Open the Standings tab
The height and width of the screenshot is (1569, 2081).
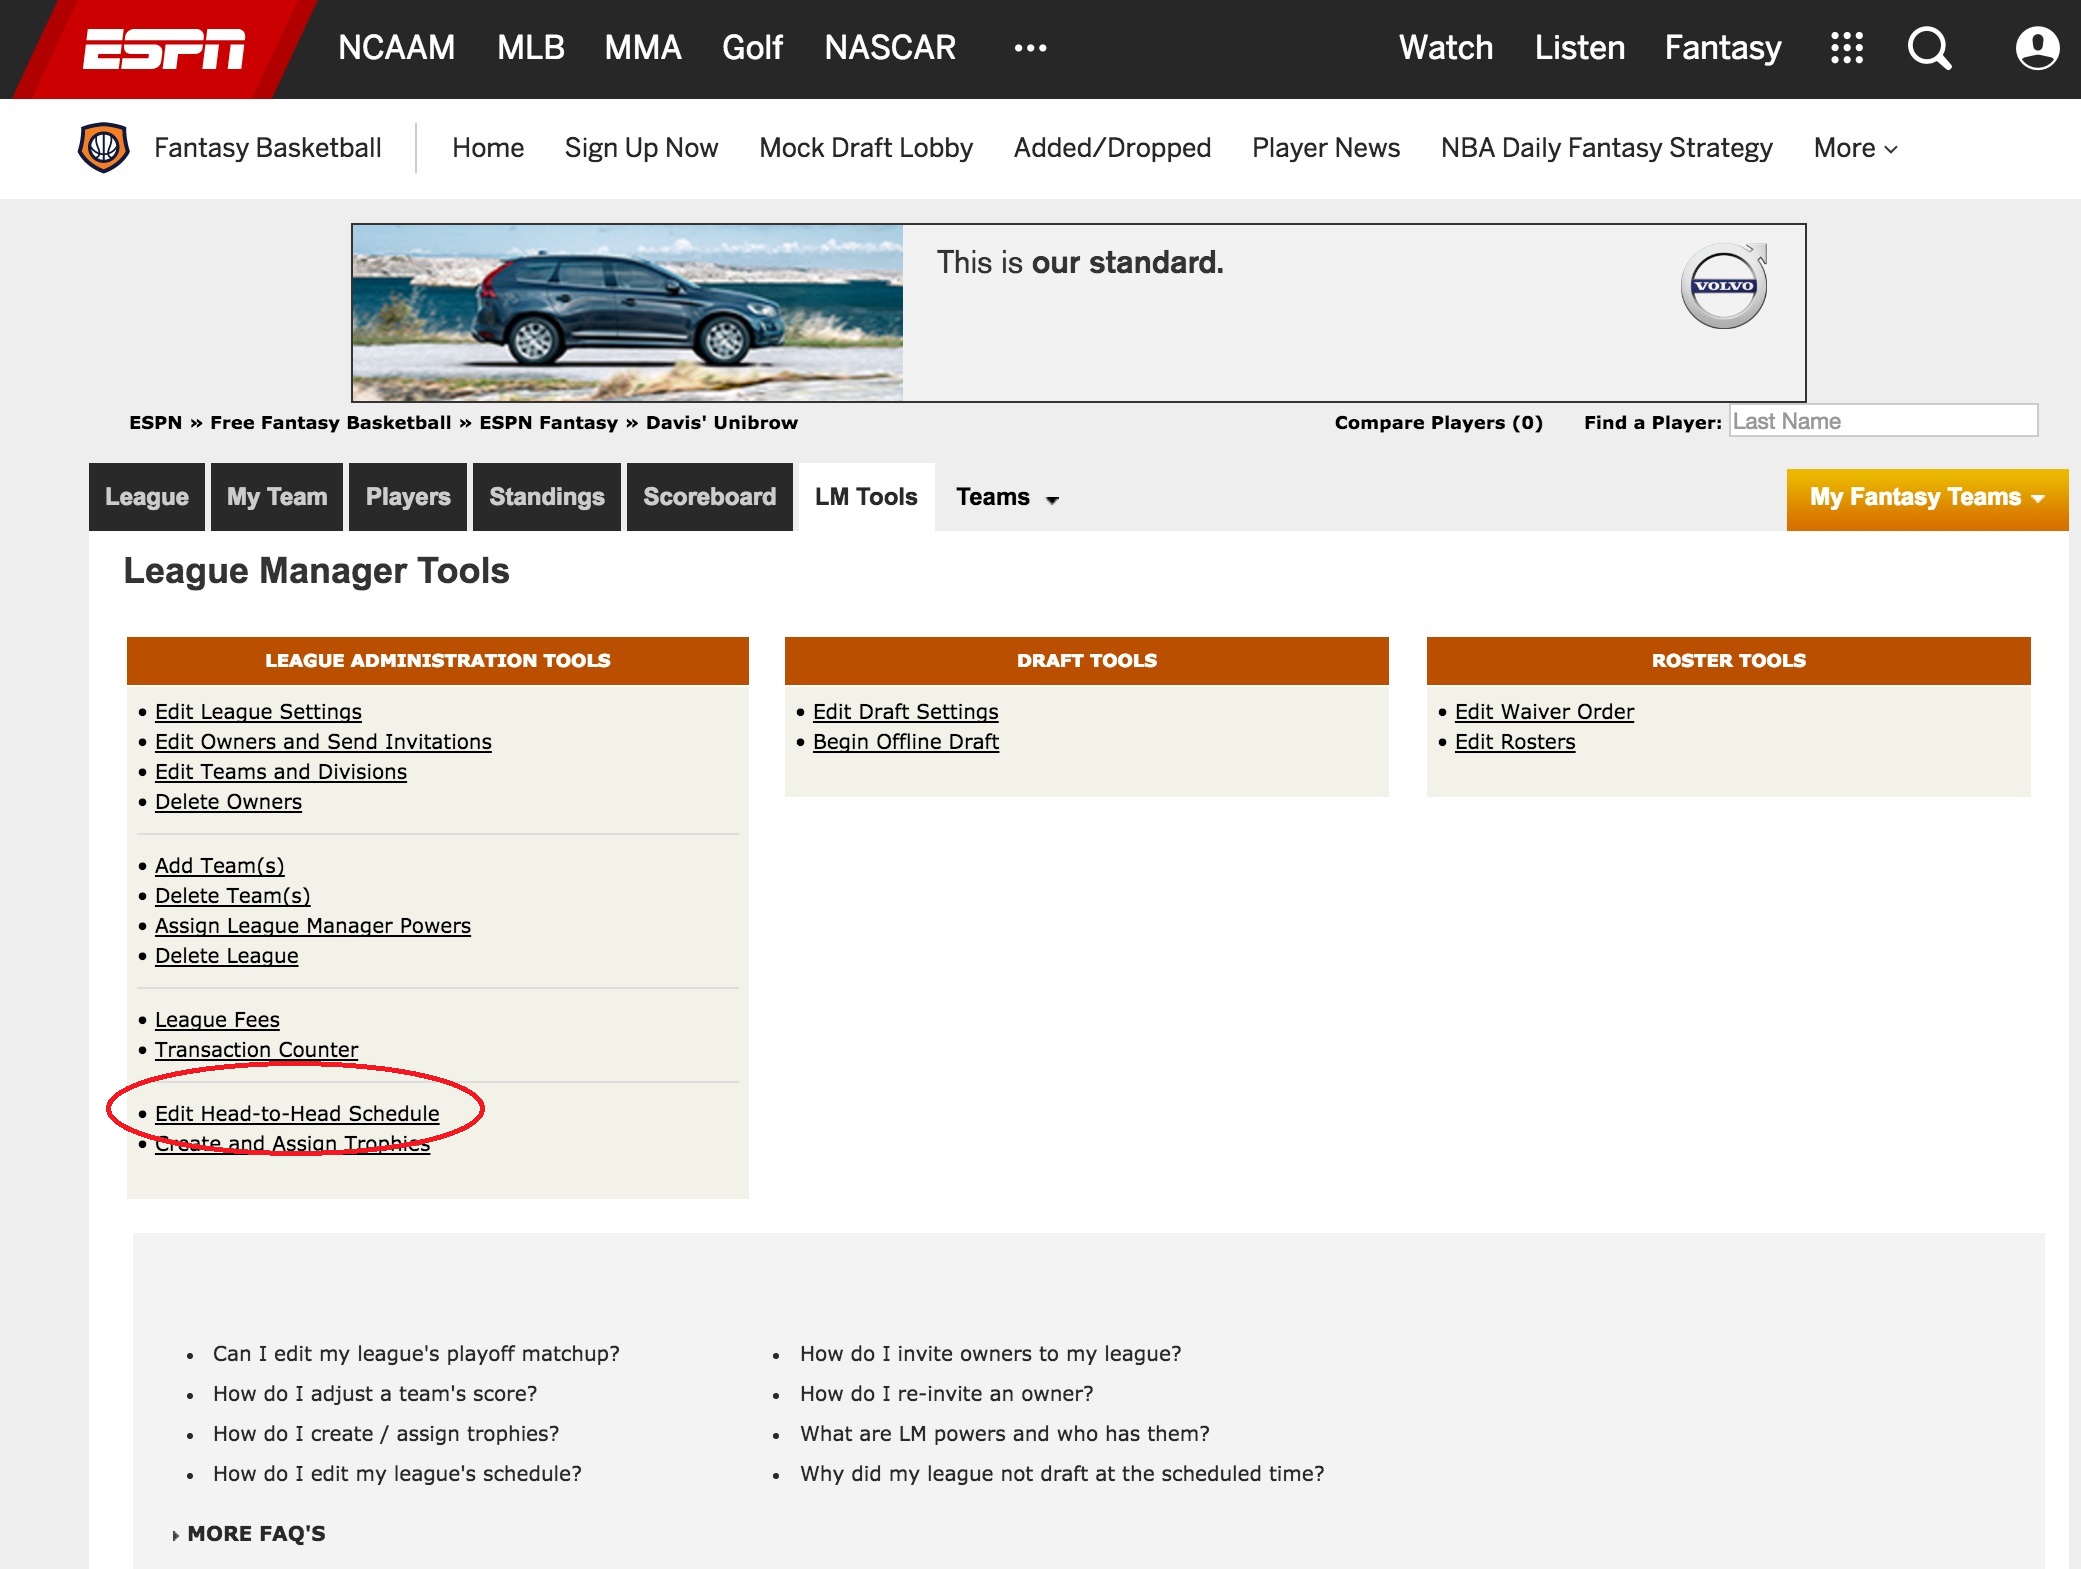547,497
